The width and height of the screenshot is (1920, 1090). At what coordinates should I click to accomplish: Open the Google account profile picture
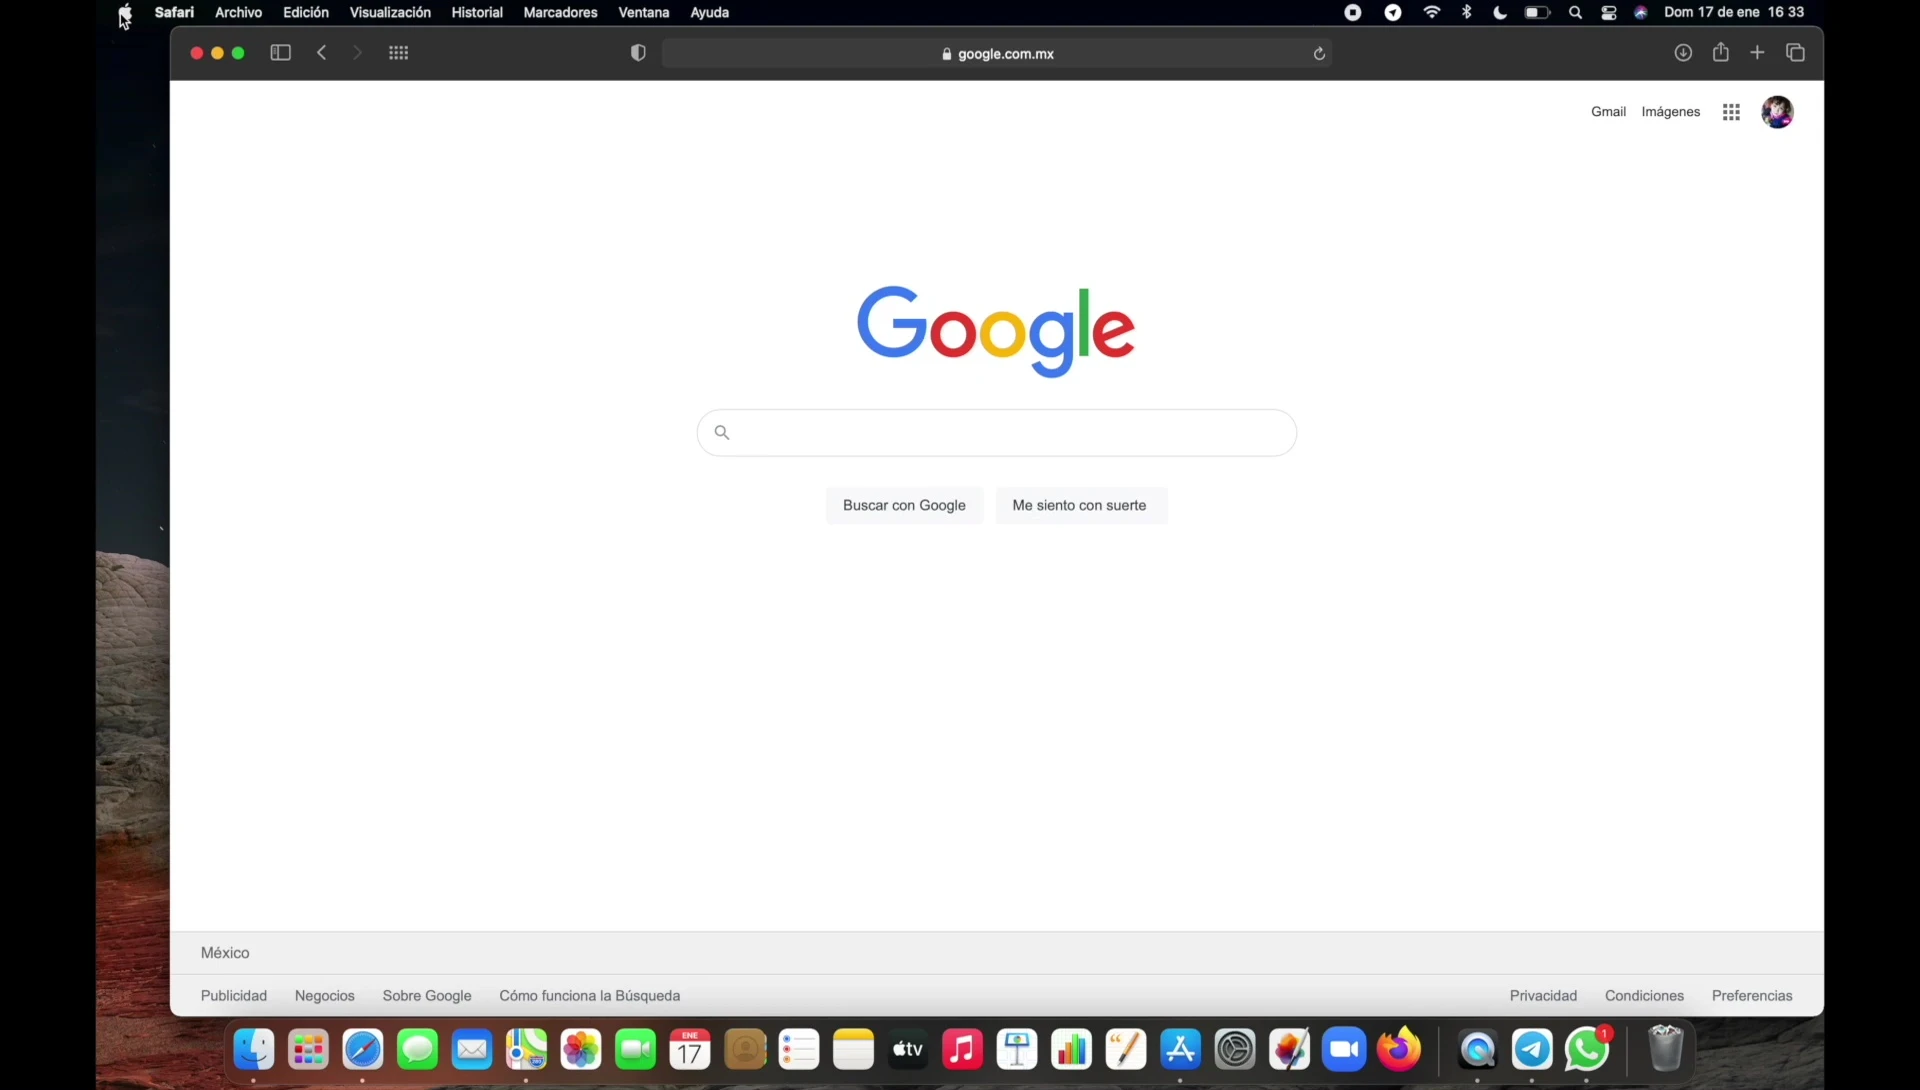click(x=1777, y=112)
